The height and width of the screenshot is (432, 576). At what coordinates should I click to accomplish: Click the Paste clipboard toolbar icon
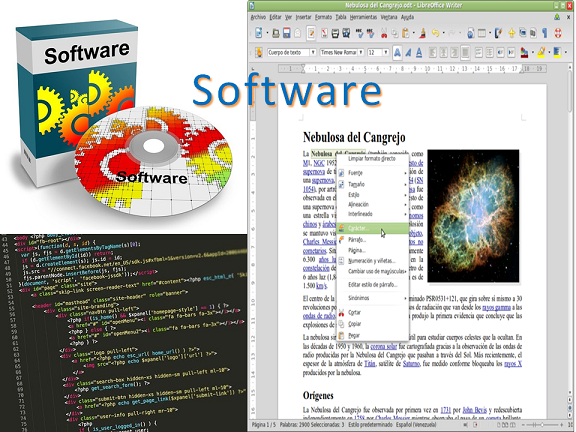406,33
